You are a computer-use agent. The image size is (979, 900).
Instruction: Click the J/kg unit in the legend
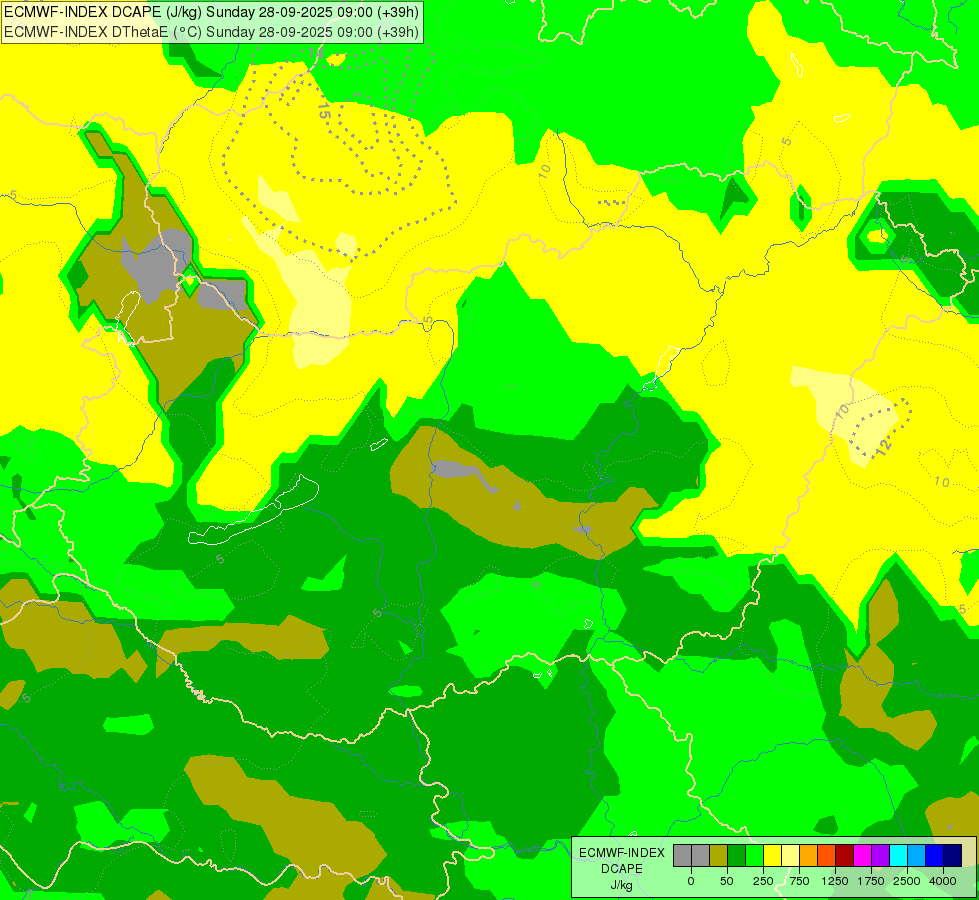click(621, 886)
